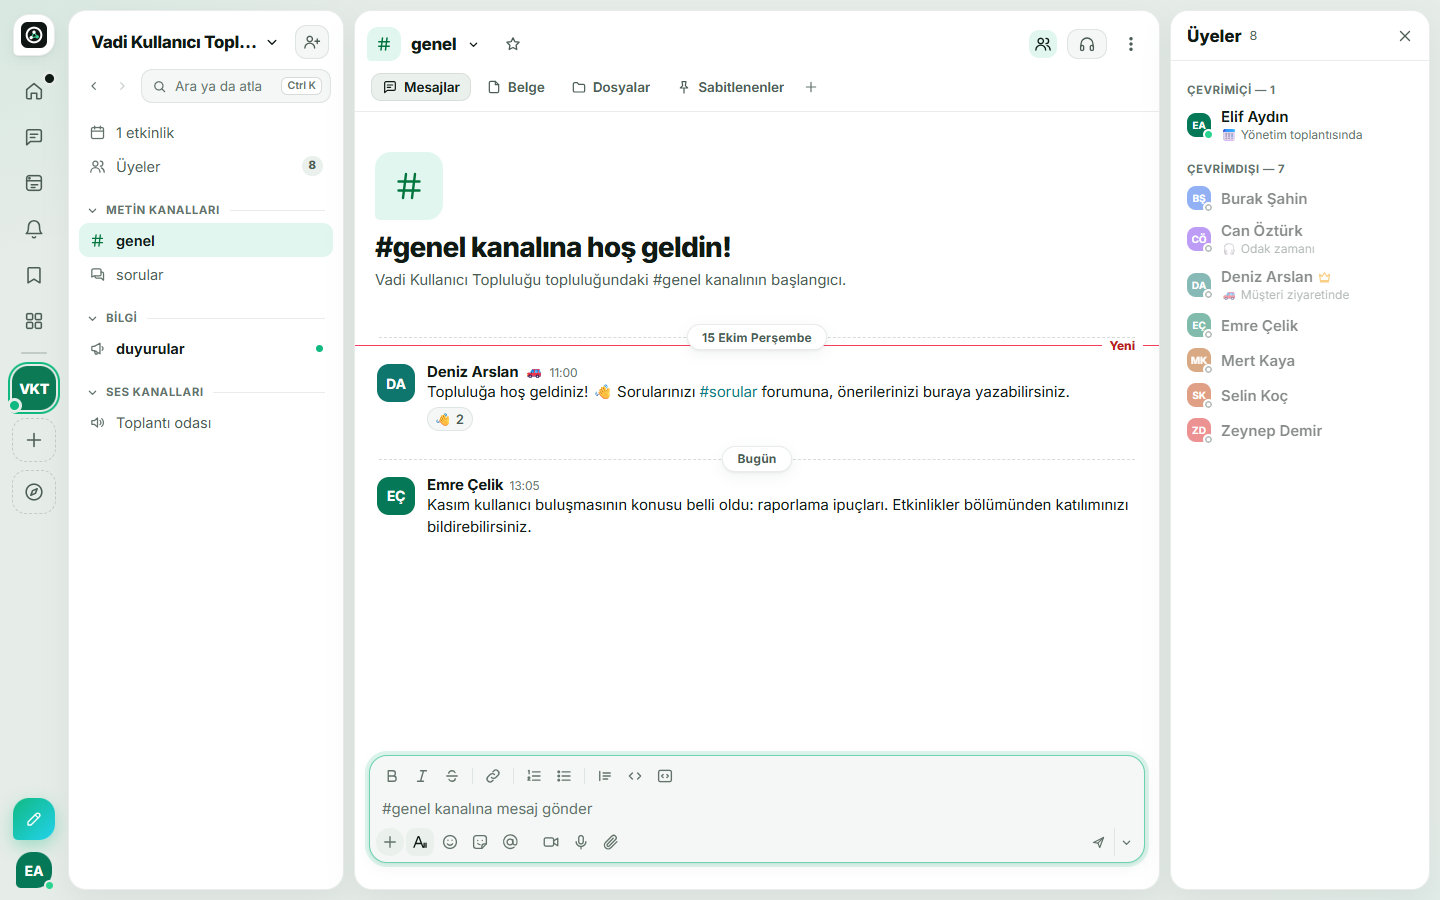Apply italic formatting in composer
Image resolution: width=1440 pixels, height=900 pixels.
(422, 776)
